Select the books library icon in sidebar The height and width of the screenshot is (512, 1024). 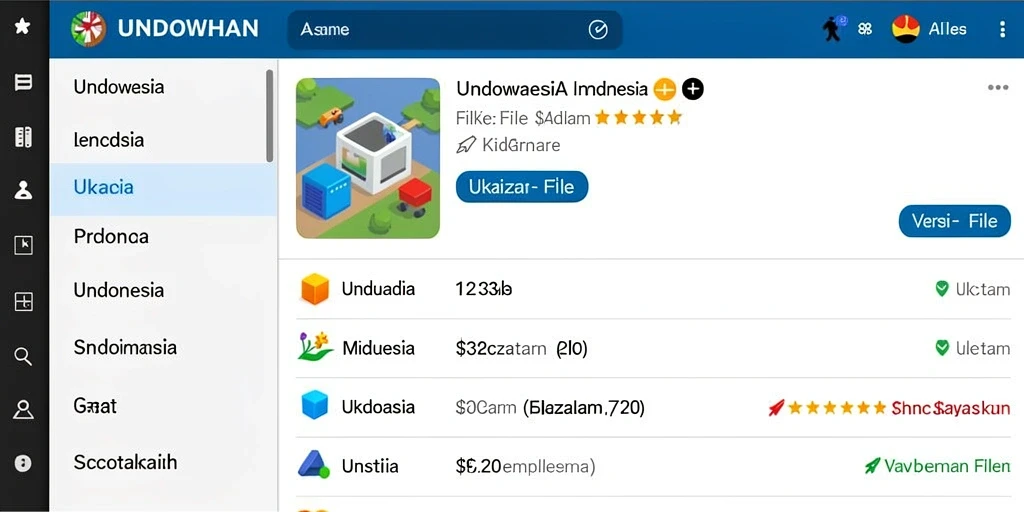(x=24, y=136)
